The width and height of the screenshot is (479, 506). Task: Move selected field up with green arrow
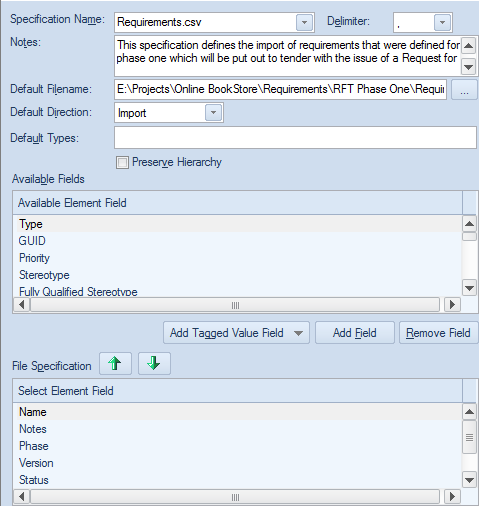click(115, 363)
